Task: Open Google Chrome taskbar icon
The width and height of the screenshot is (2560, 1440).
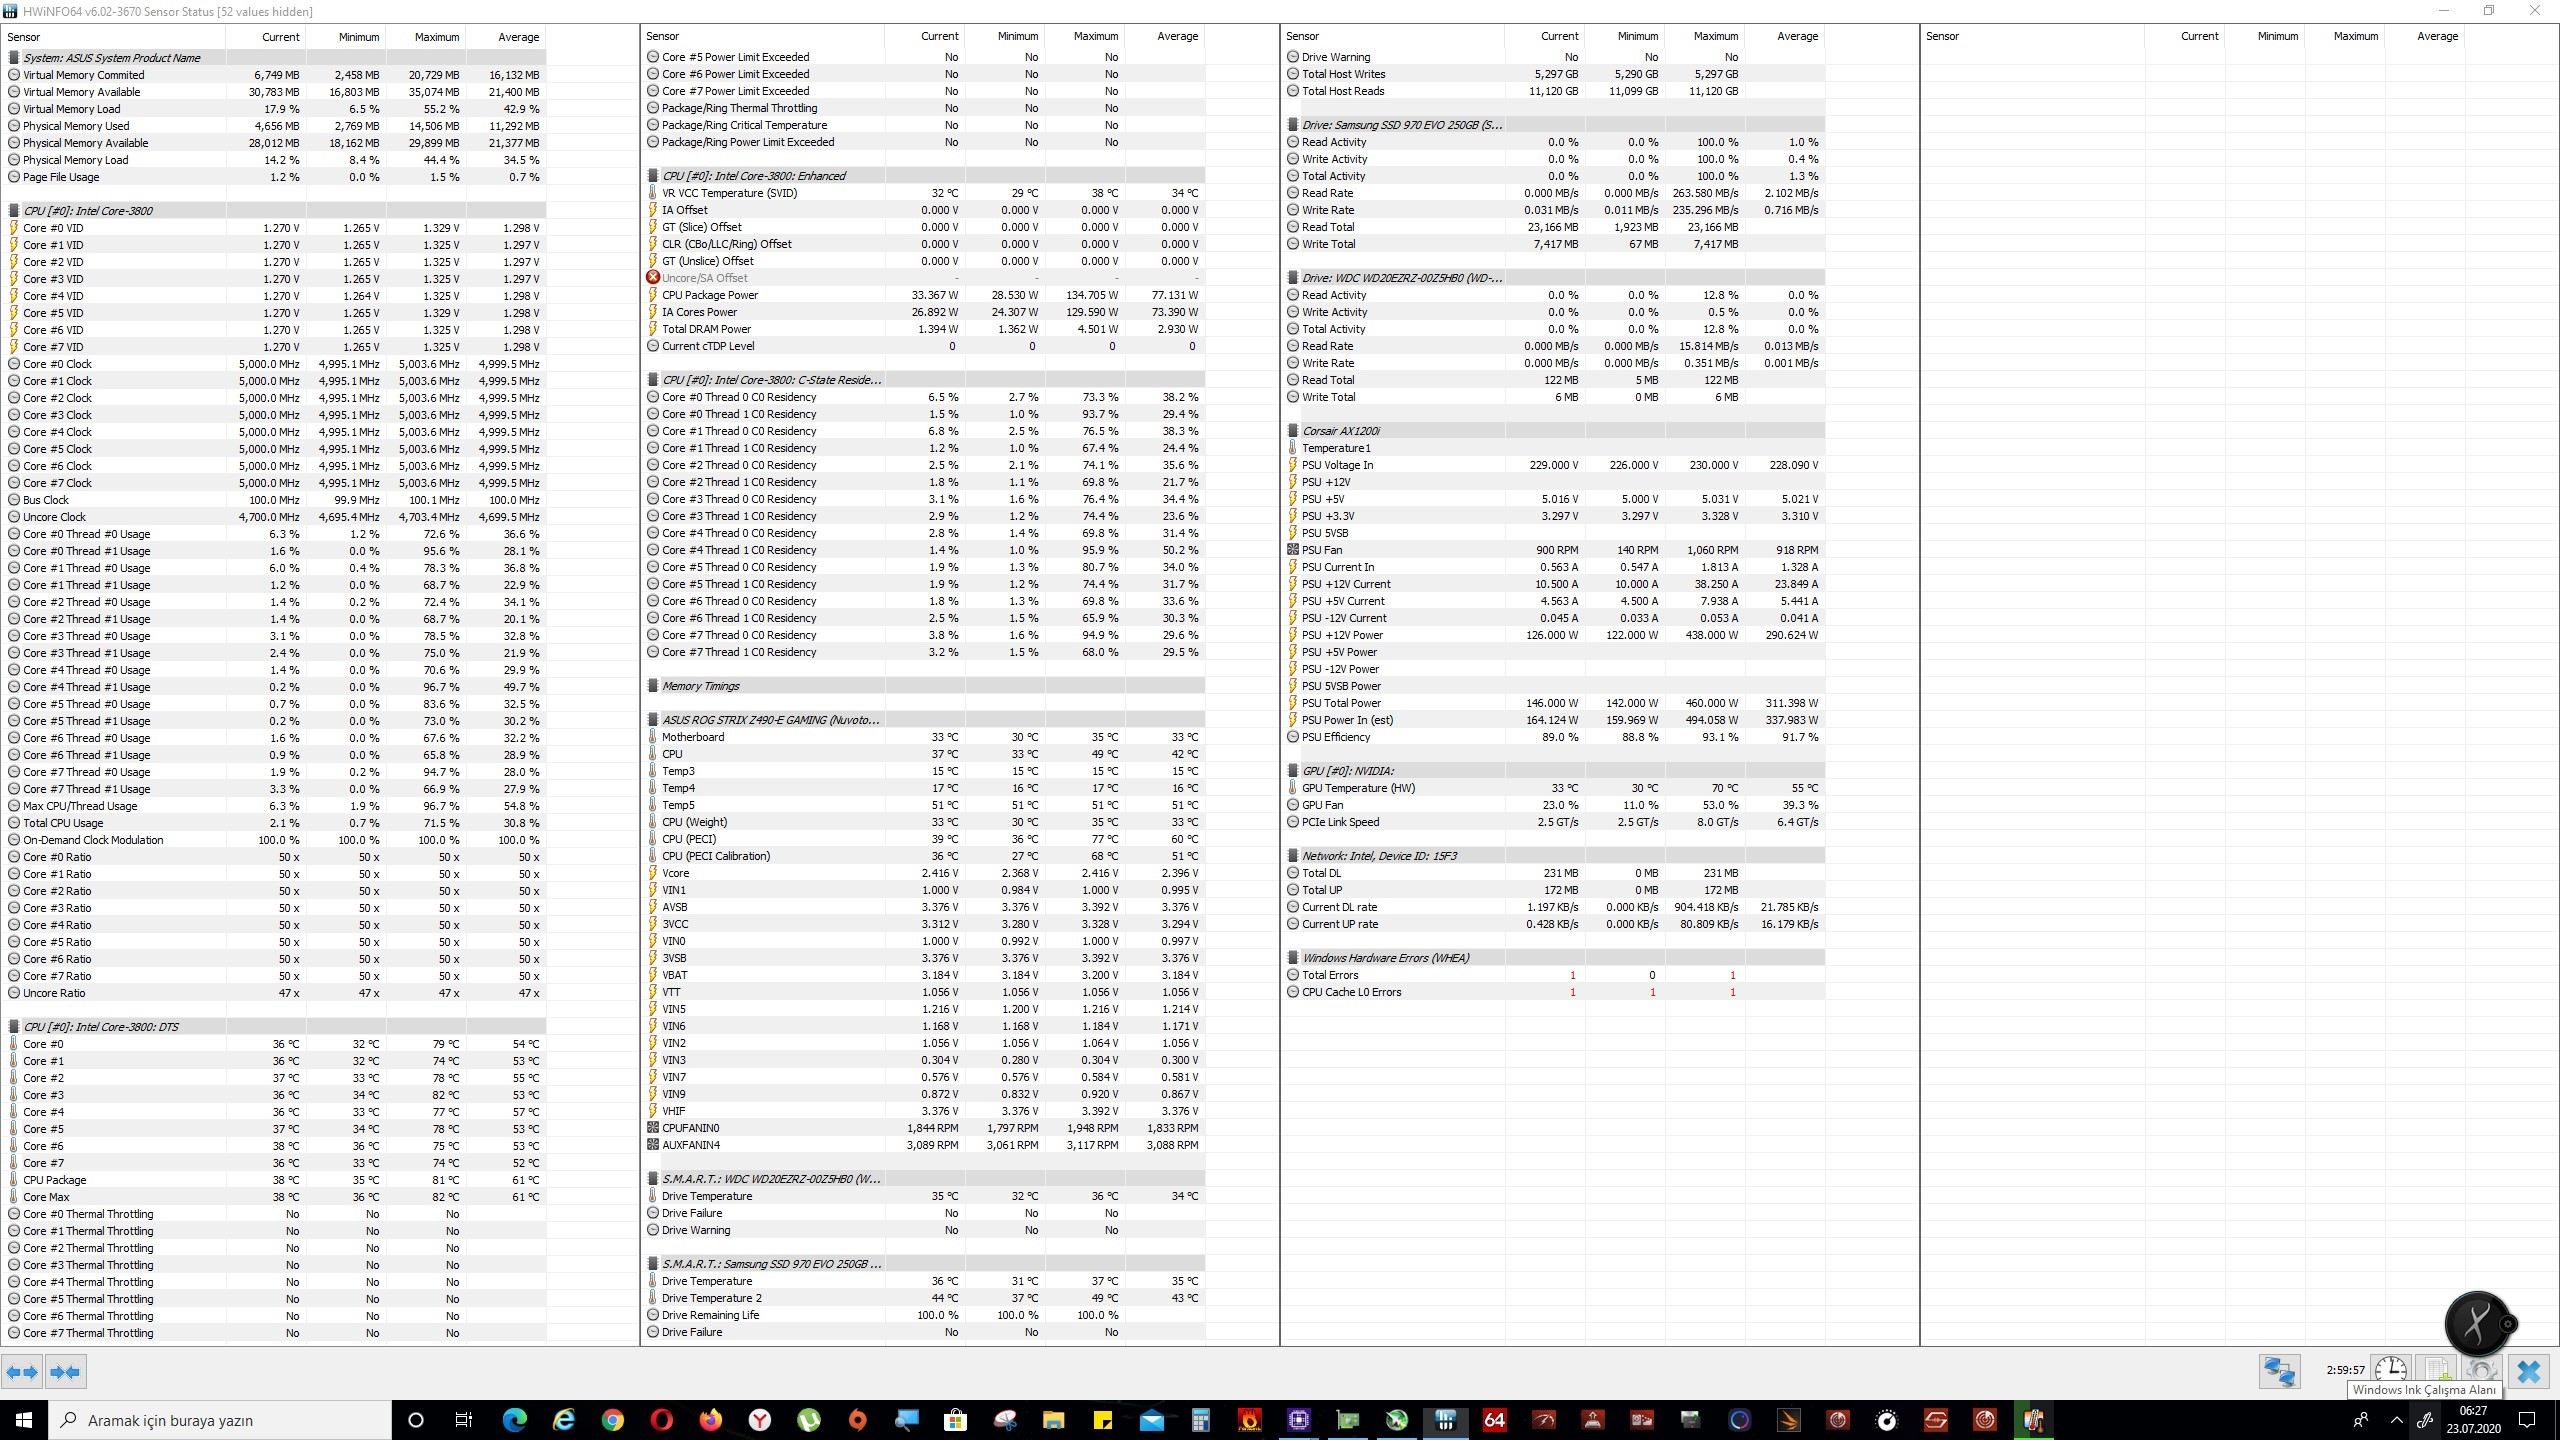Action: click(x=613, y=1420)
